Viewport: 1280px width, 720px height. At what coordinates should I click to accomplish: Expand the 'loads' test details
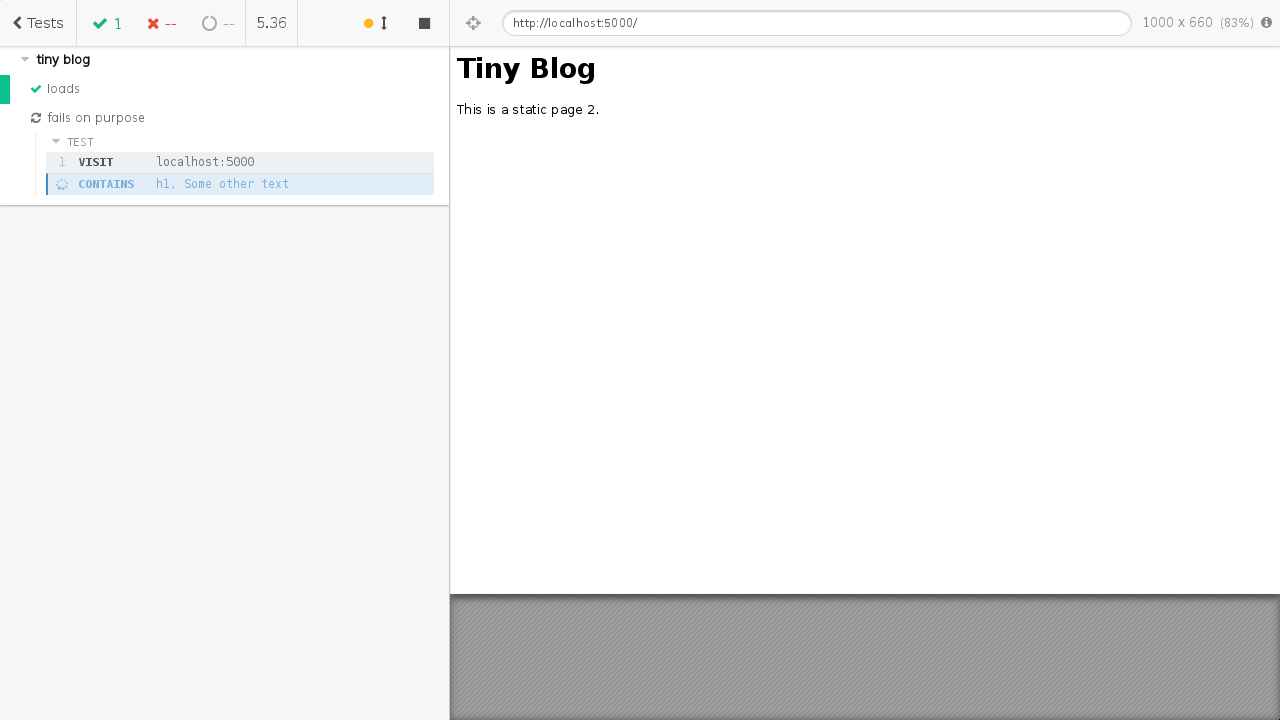[x=63, y=89]
